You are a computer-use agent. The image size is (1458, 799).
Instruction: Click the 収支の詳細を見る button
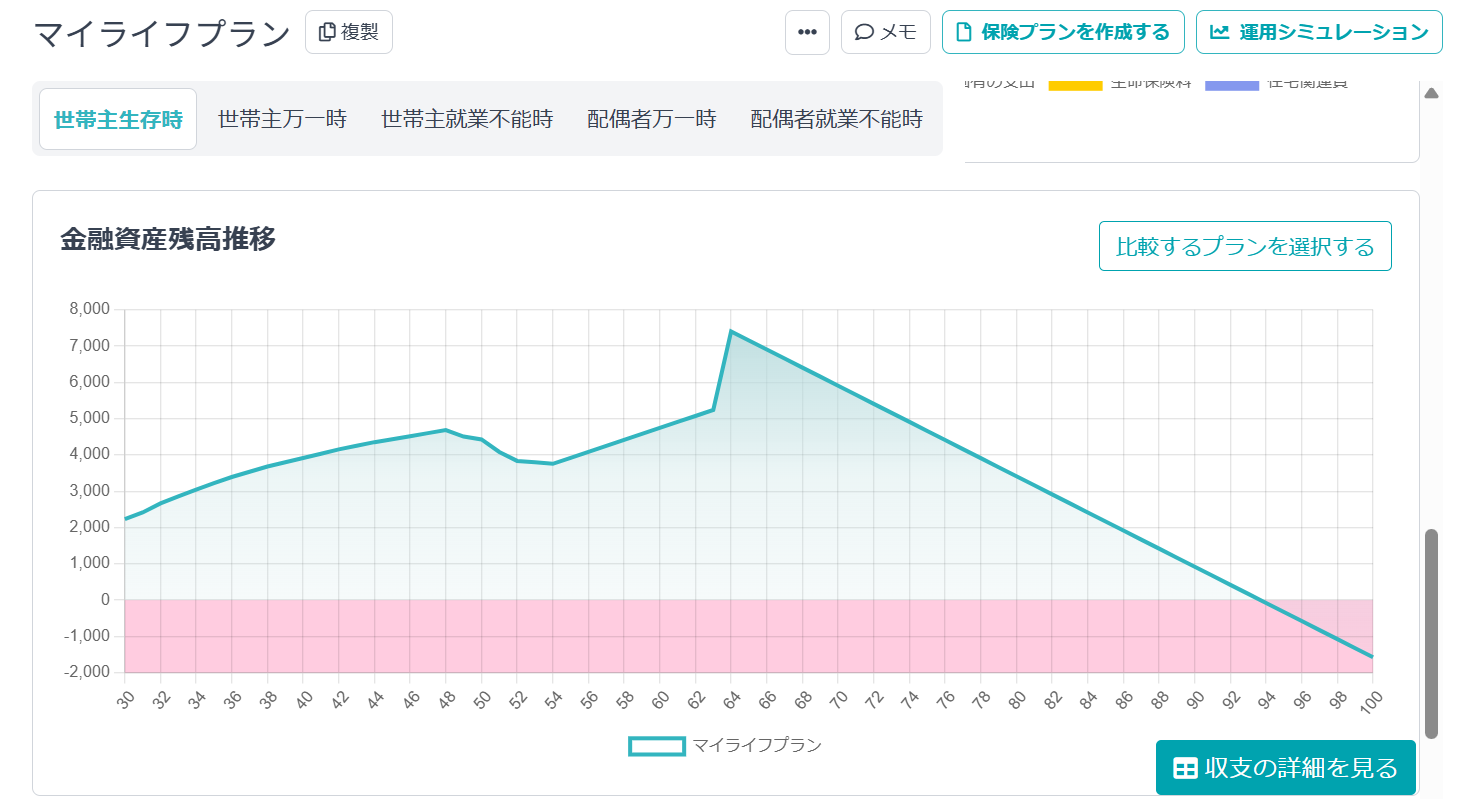click(1284, 767)
